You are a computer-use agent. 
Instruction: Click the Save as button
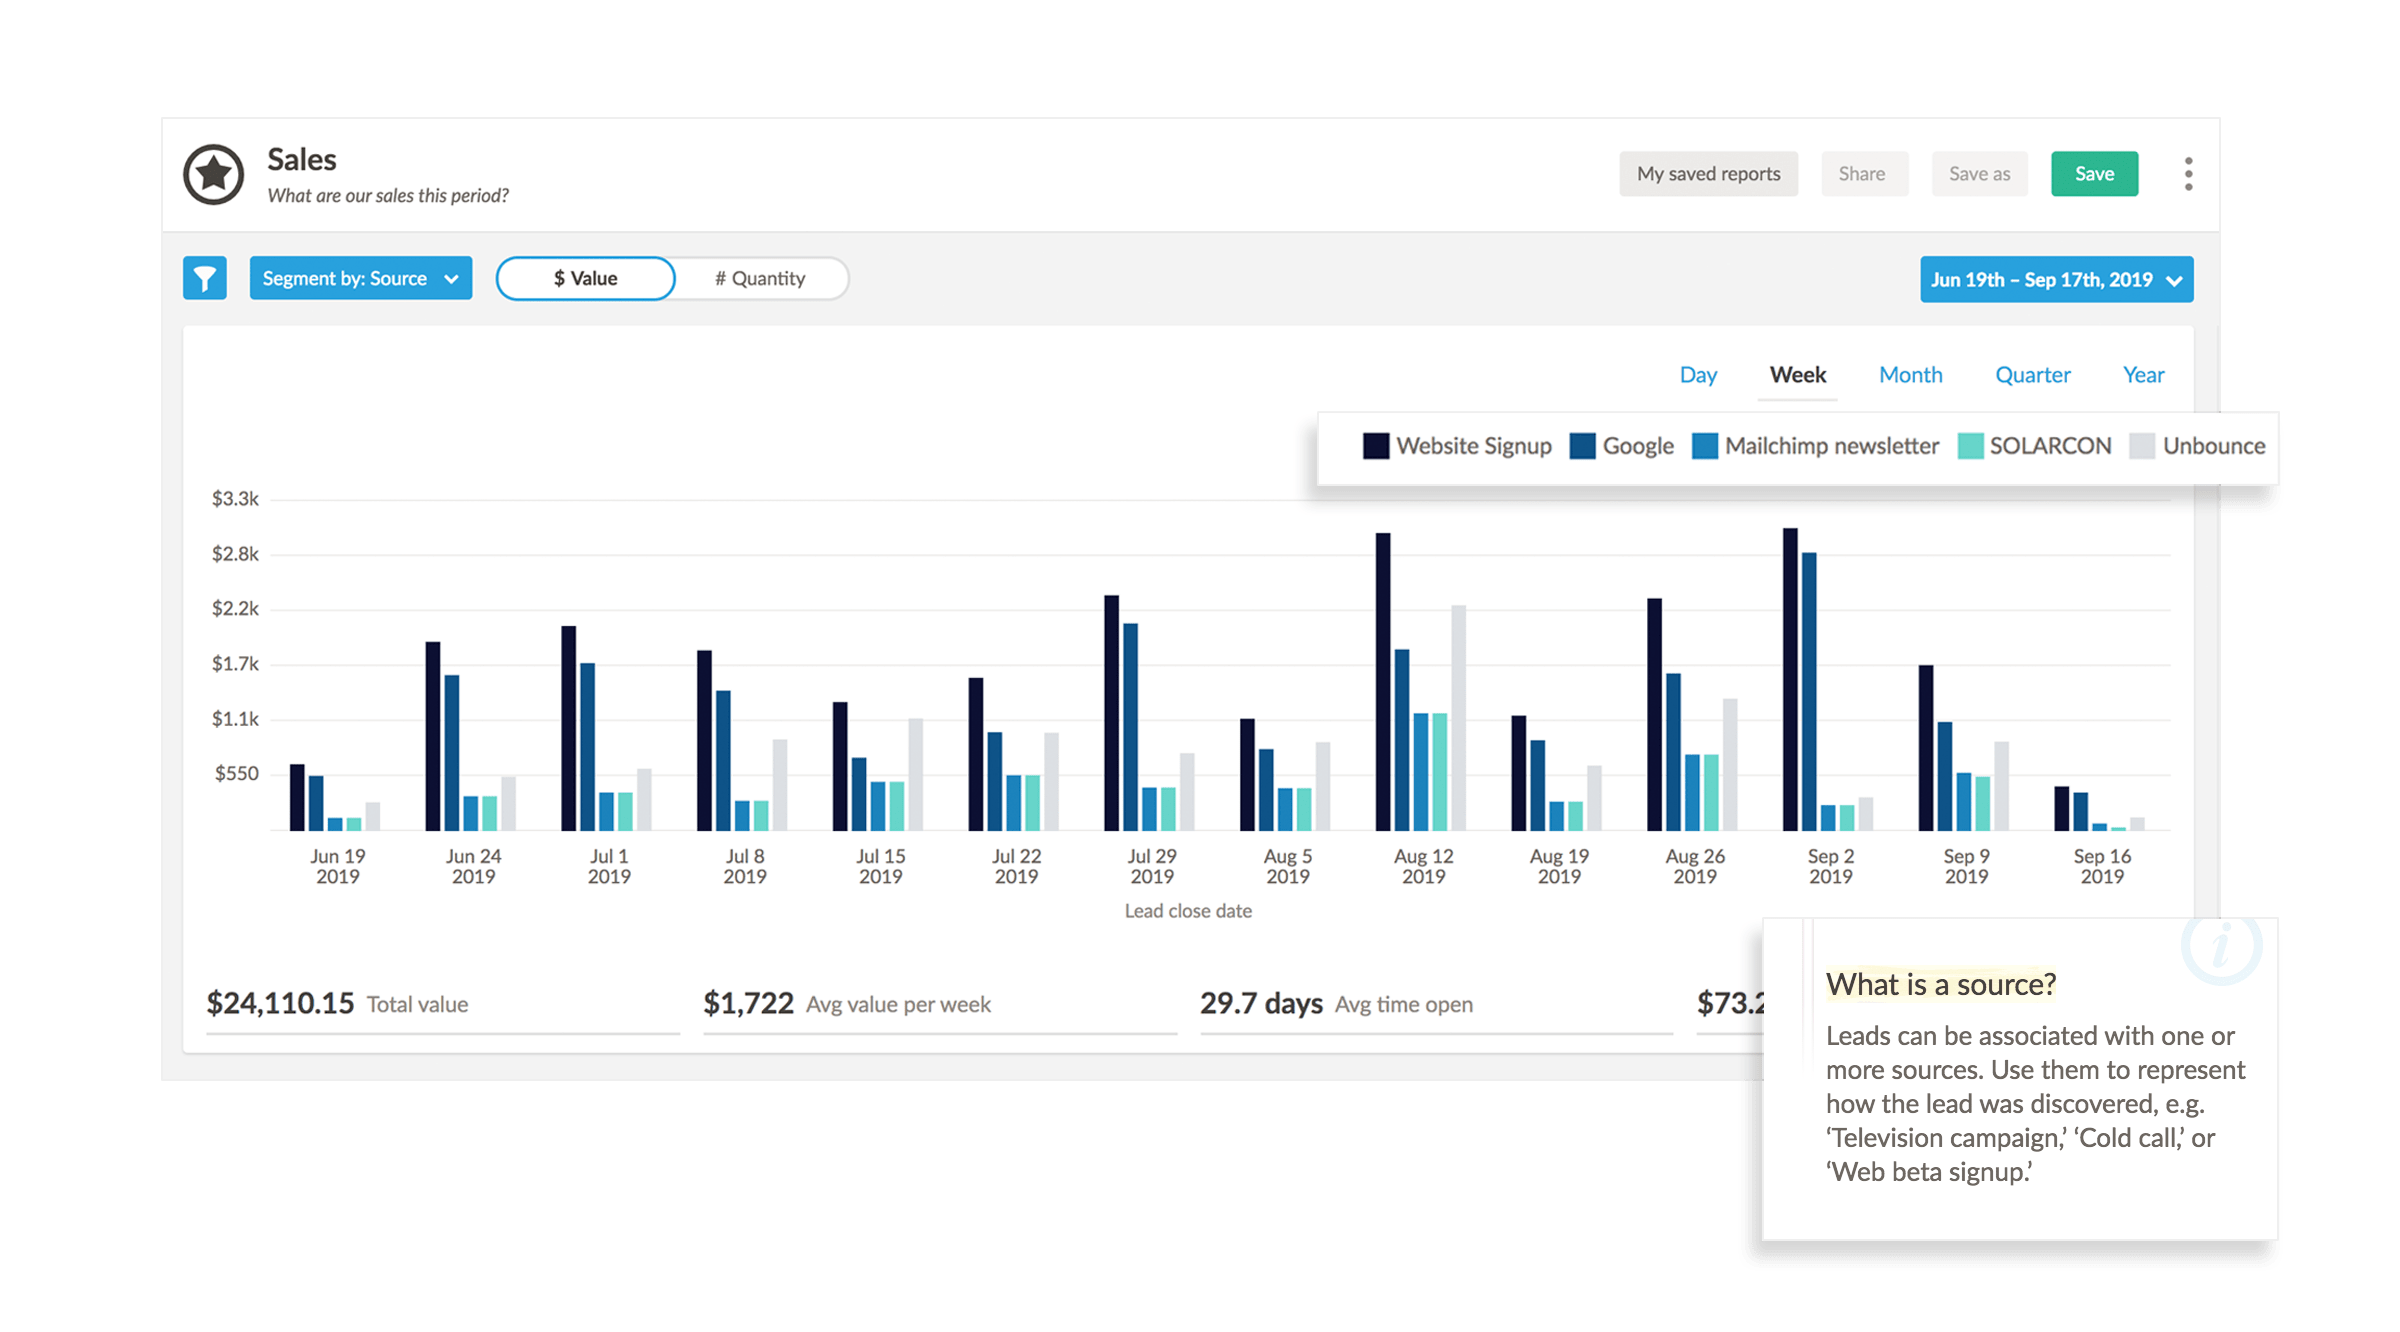pyautogui.click(x=1979, y=174)
